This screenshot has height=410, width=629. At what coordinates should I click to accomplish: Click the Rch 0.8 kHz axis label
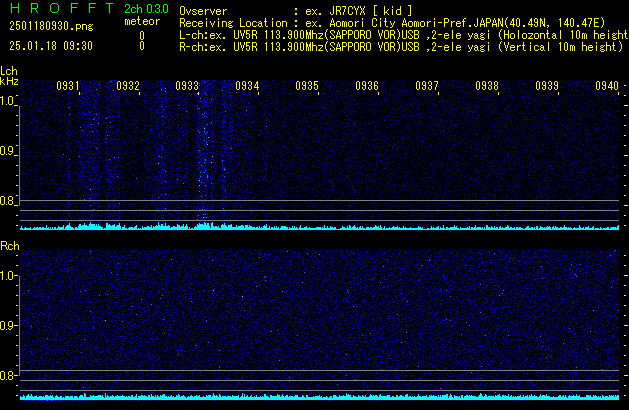7,375
